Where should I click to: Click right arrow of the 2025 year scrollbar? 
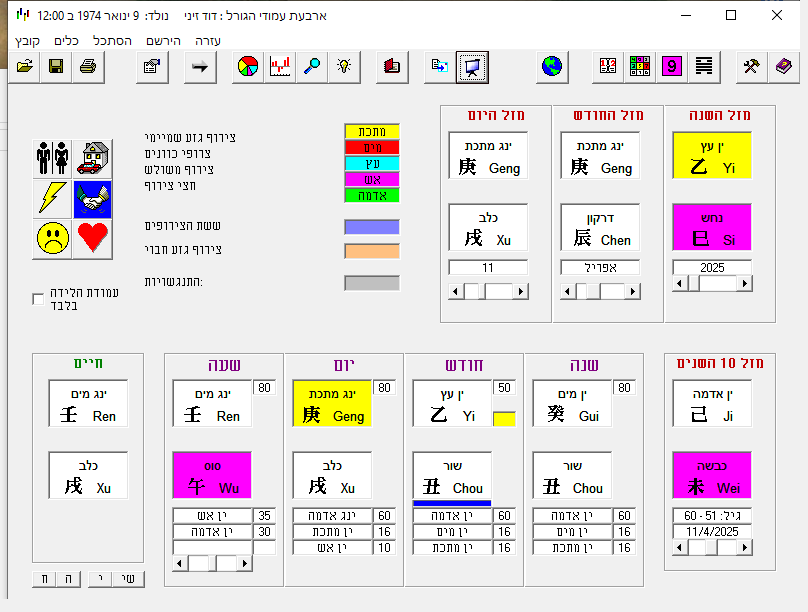745,284
